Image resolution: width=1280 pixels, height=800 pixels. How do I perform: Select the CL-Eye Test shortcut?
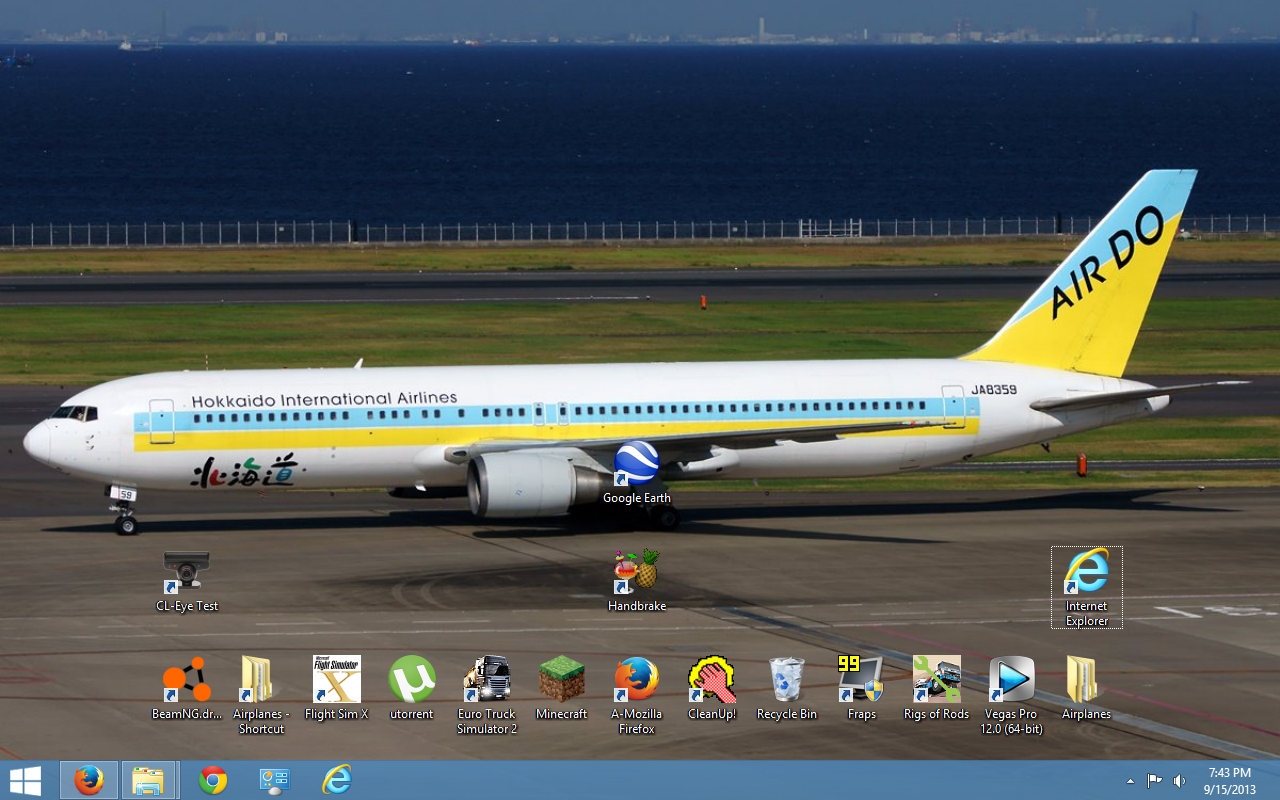187,581
